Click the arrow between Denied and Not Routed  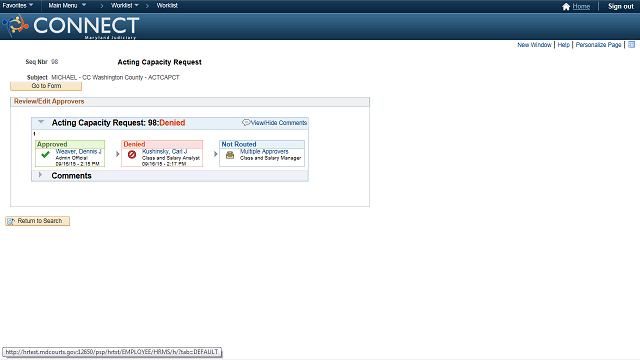[216, 154]
